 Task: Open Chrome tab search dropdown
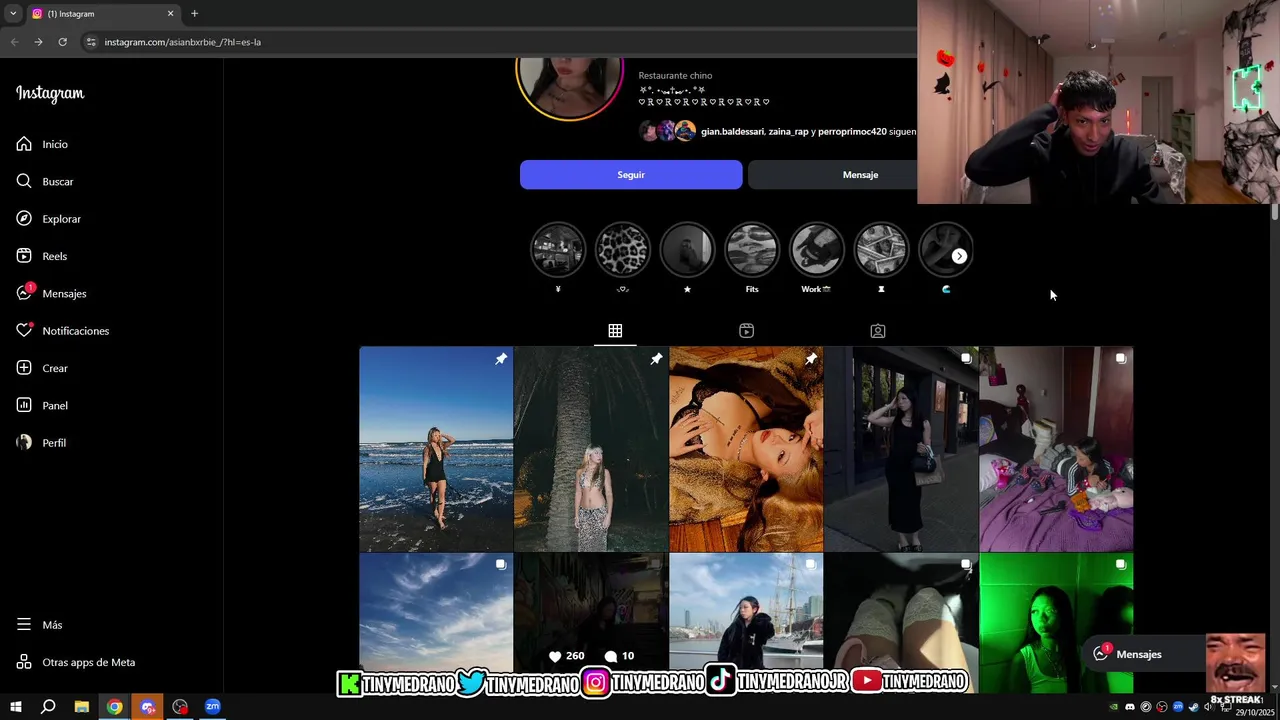click(x=12, y=13)
